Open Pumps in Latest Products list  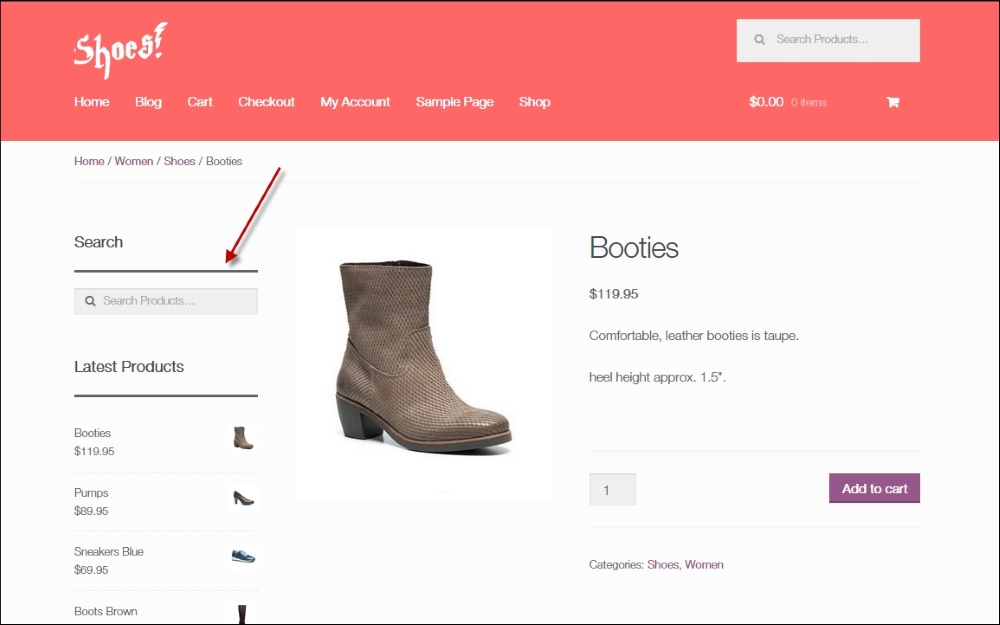tap(91, 493)
